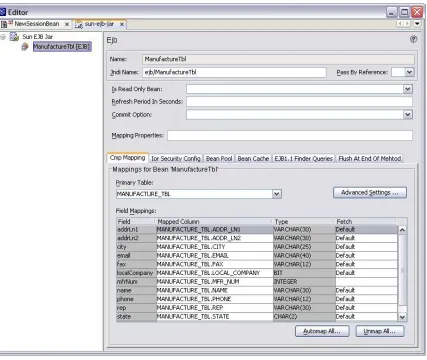This screenshot has height=360, width=427.
Task: Click the localCompany field cell
Action: (136, 273)
